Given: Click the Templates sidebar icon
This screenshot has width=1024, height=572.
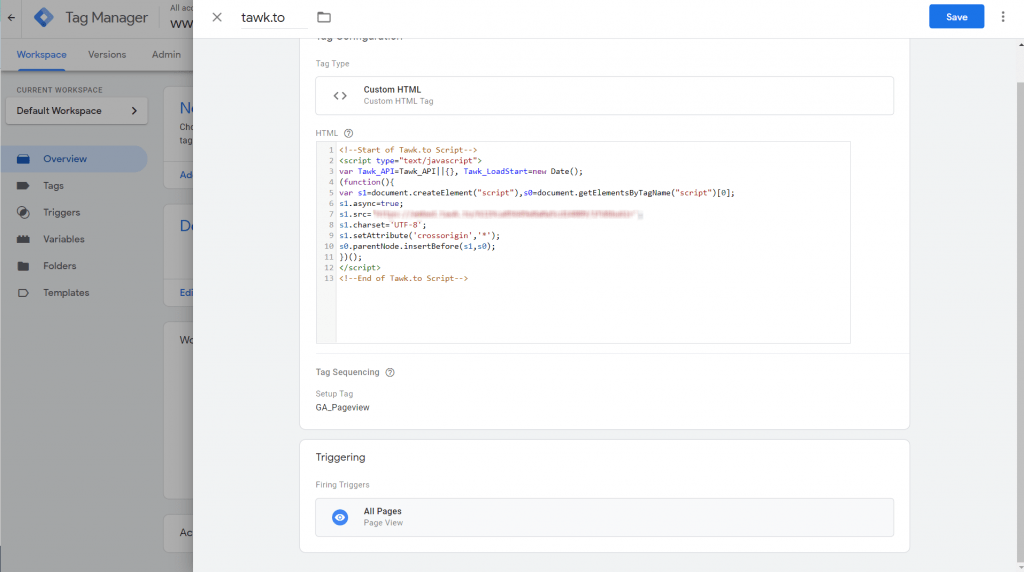Looking at the screenshot, I should [x=24, y=293].
